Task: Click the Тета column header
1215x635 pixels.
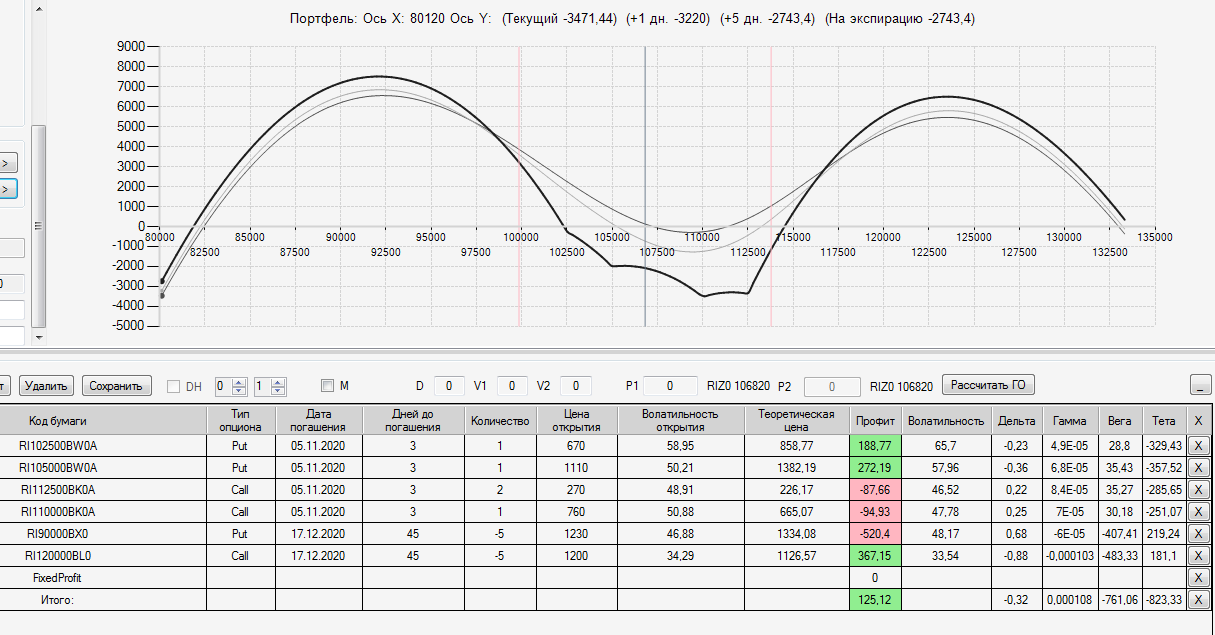Action: [x=1164, y=421]
